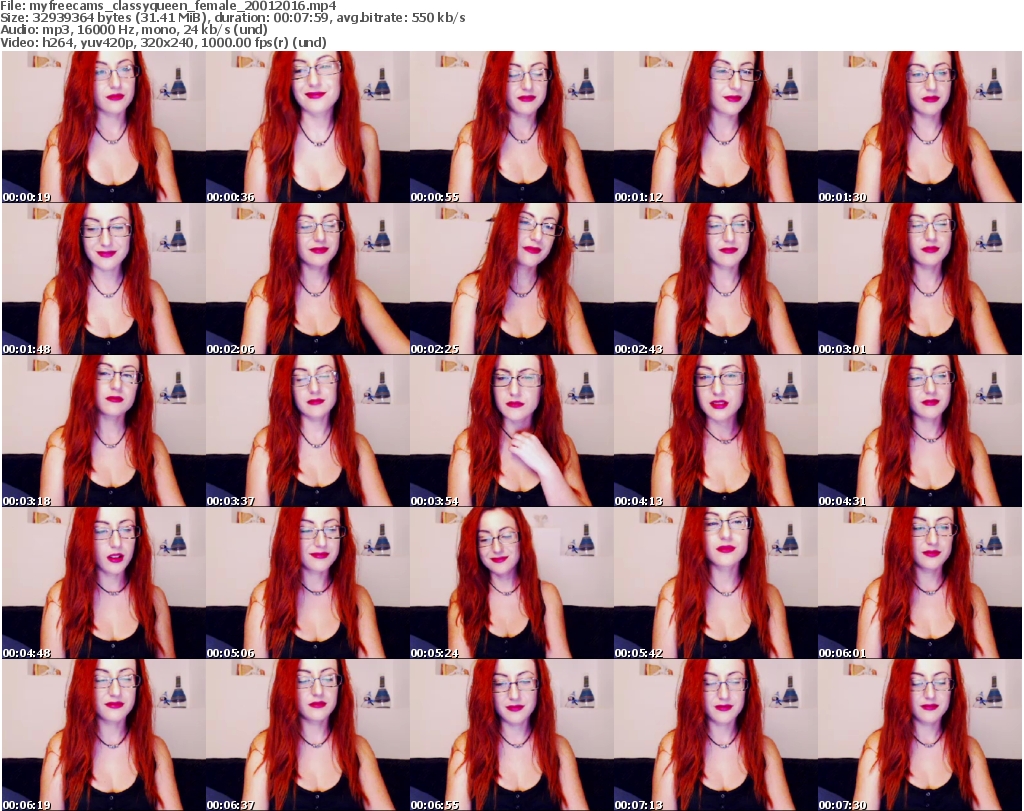Select the frame thumbnail stamped 00:01:12
1024x811 pixels.
716,127
